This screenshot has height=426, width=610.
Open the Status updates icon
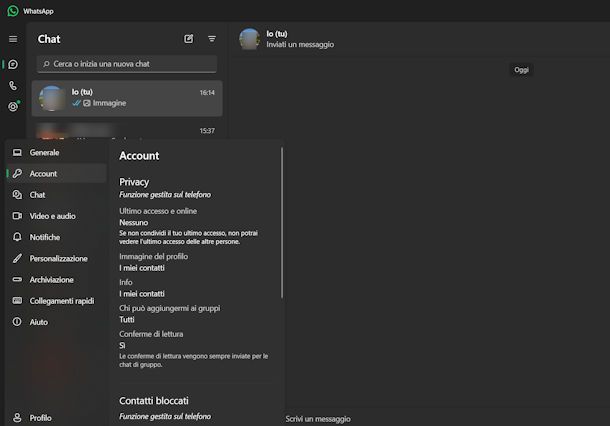[13, 106]
